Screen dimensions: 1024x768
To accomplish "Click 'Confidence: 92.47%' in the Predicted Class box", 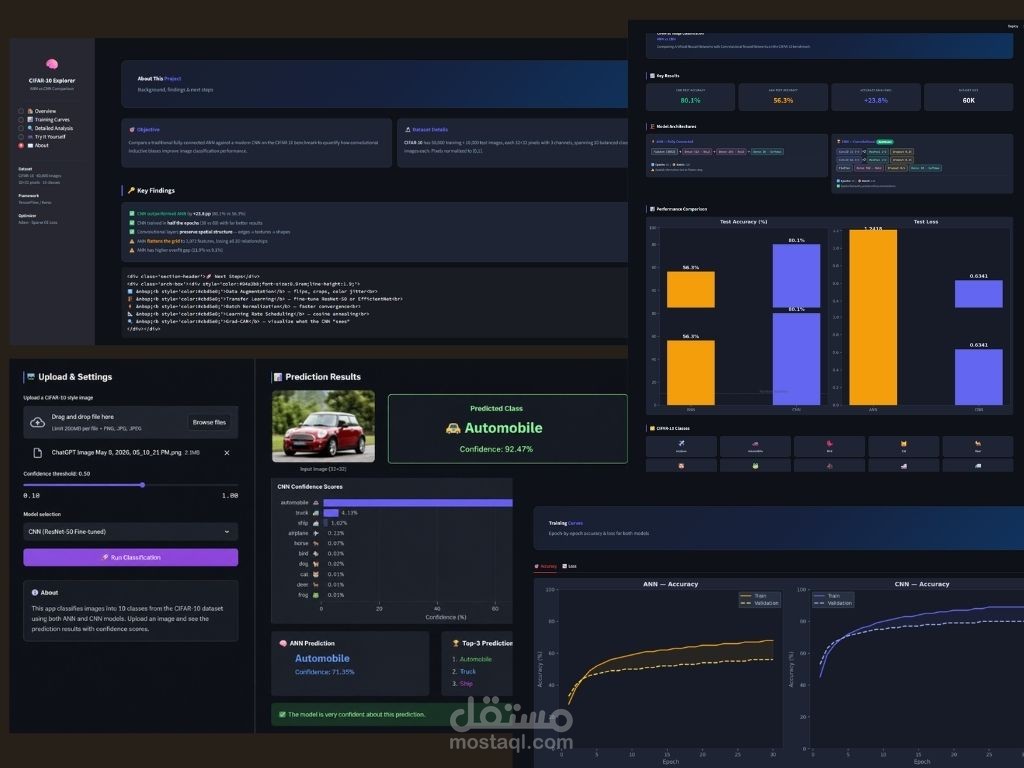I will (496, 449).
